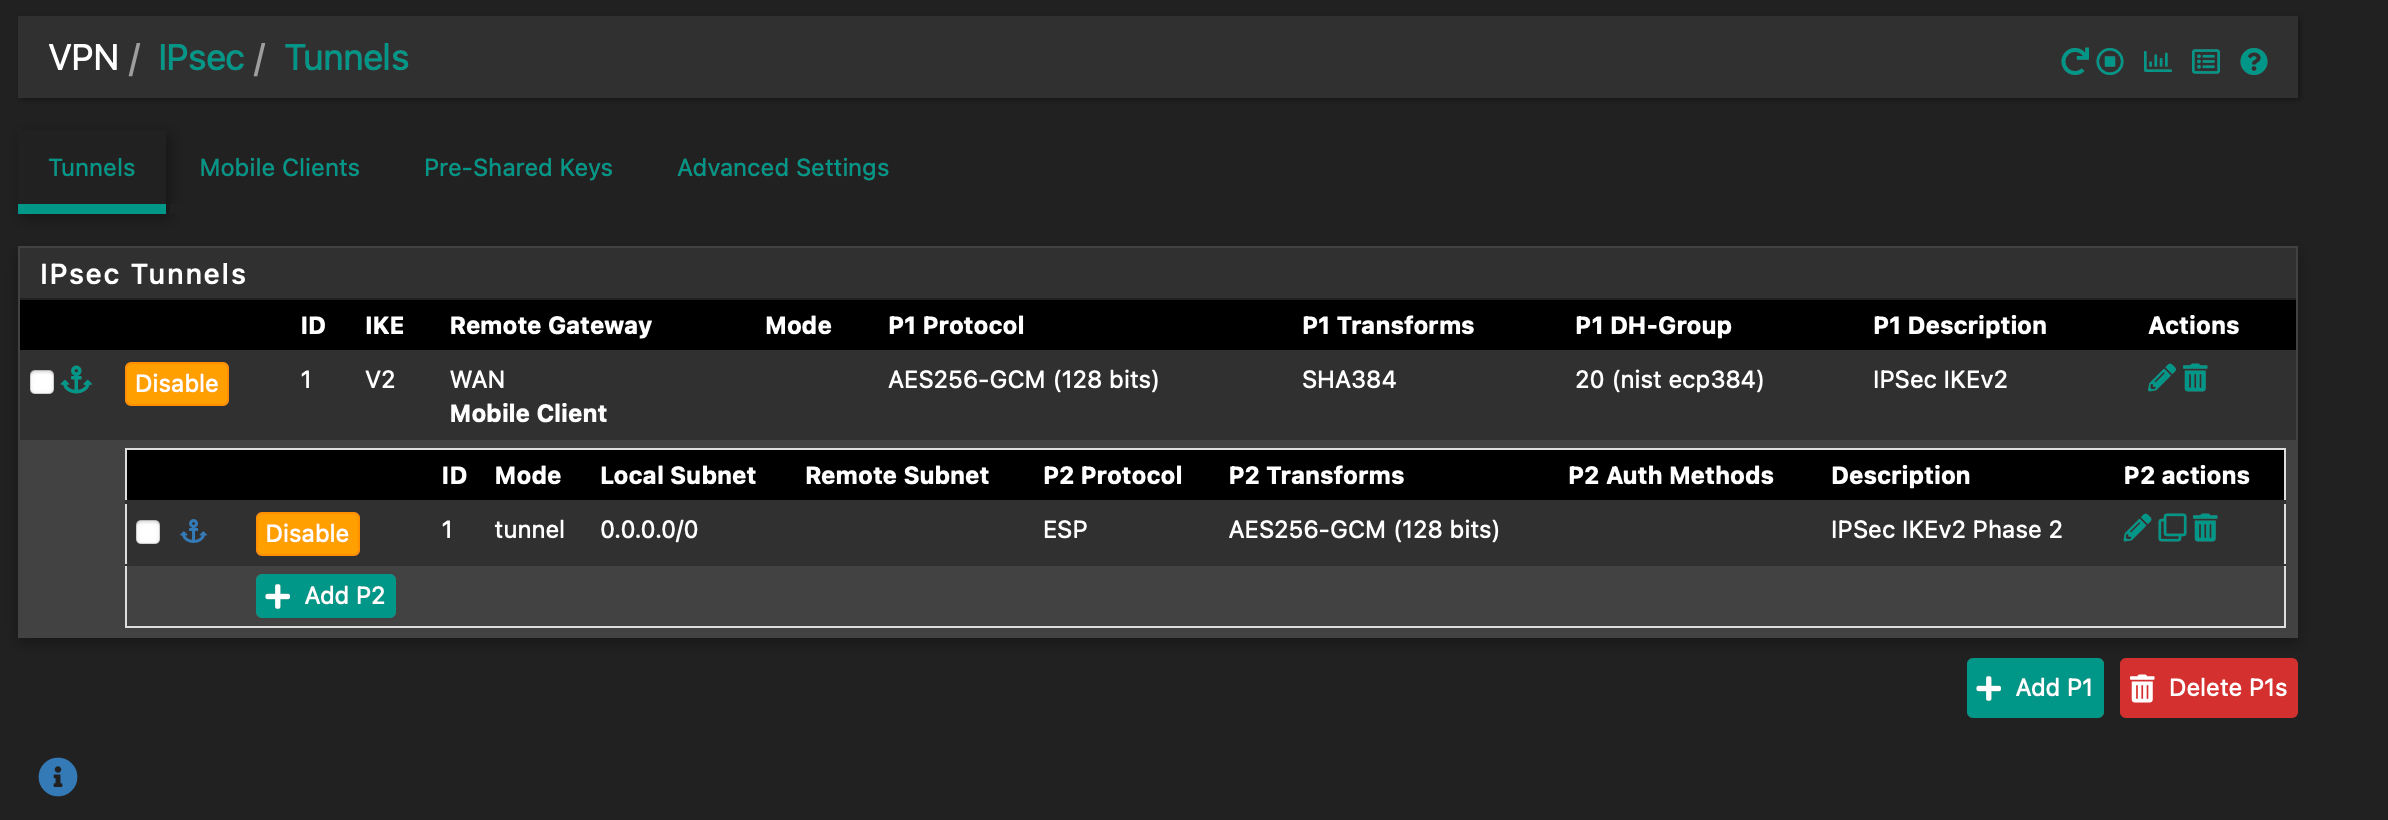Delete the IPSec IKEv2 phase 1 entry
The image size is (2388, 820).
2195,379
